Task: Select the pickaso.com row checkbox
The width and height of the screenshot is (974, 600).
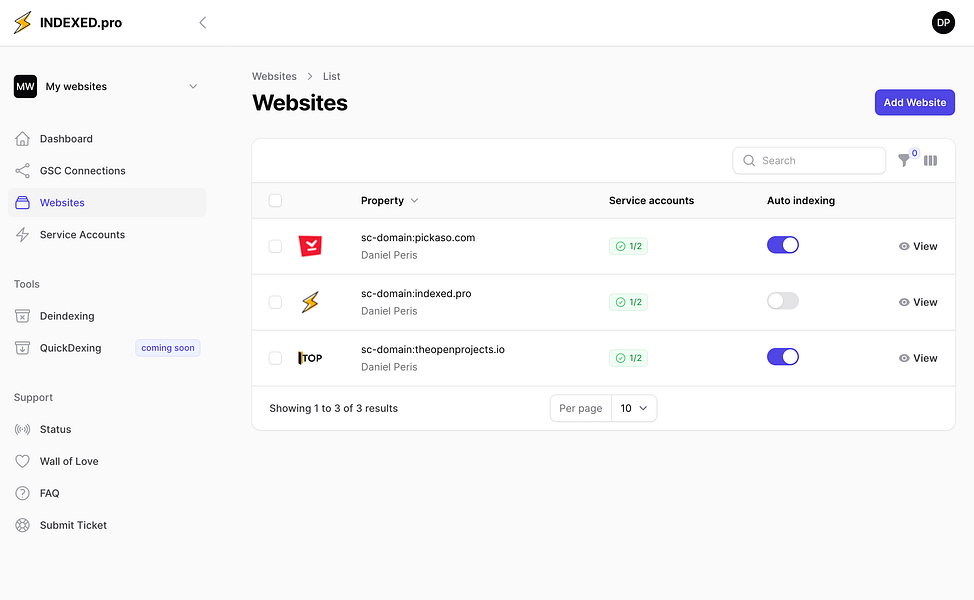Action: tap(275, 246)
